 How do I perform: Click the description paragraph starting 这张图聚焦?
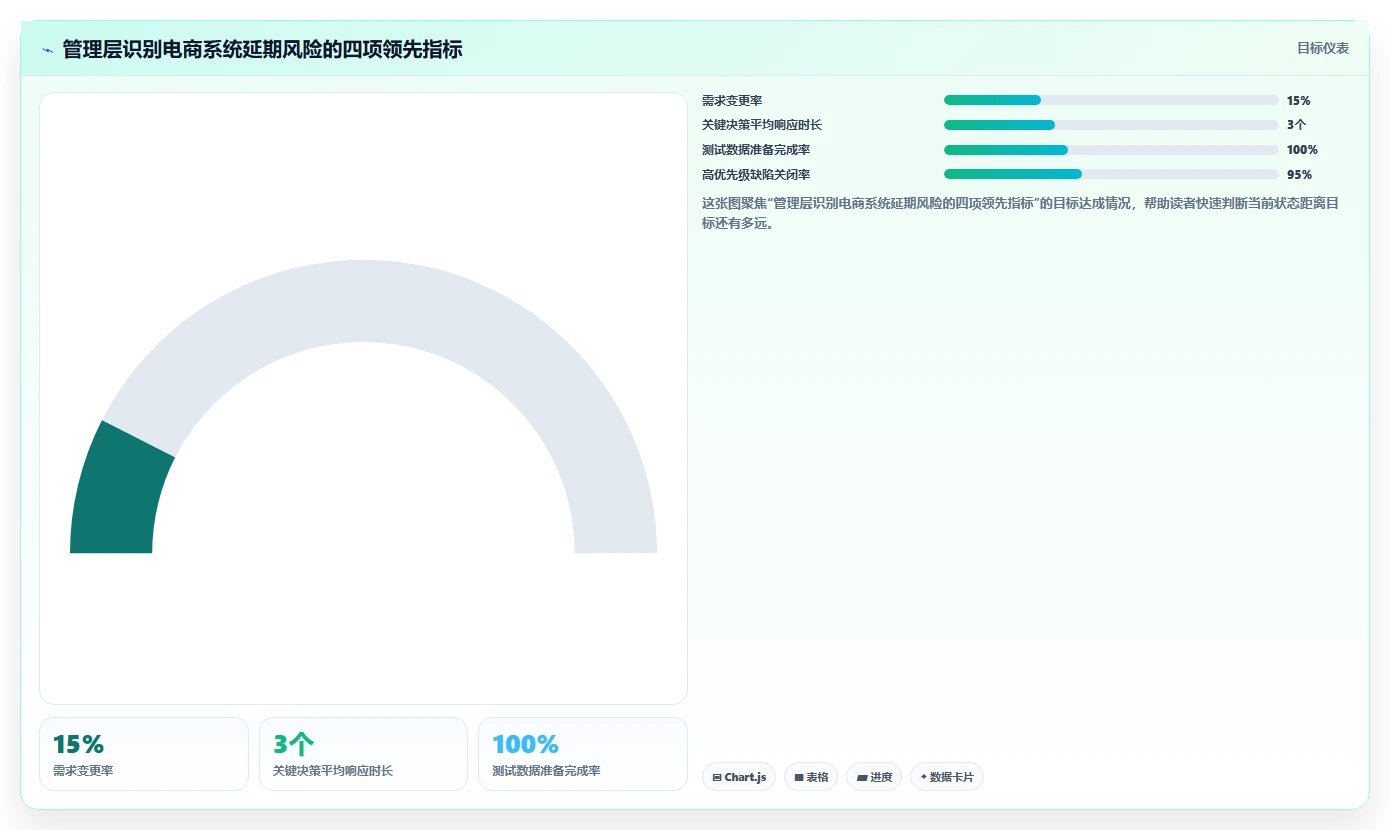[x=1021, y=213]
